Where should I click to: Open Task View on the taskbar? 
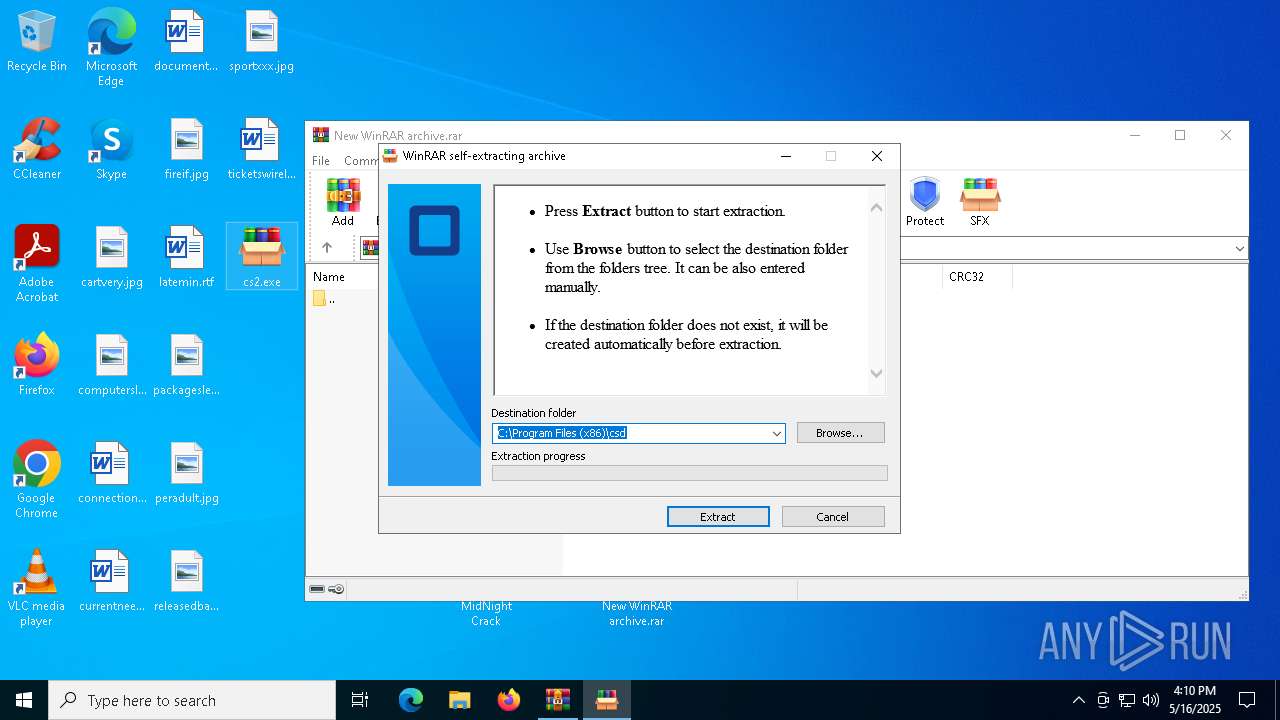(x=360, y=700)
